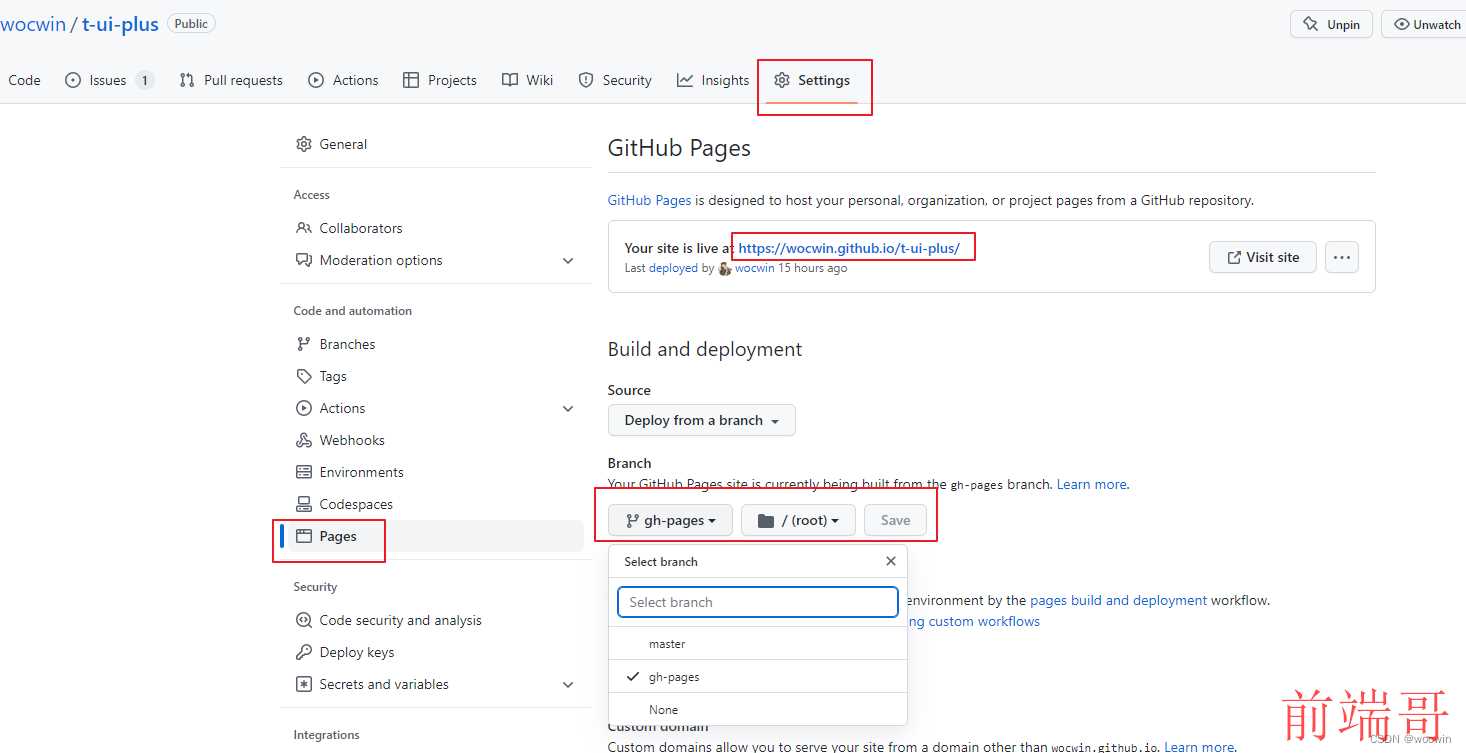
Task: Select None in branch list
Action: coord(758,709)
